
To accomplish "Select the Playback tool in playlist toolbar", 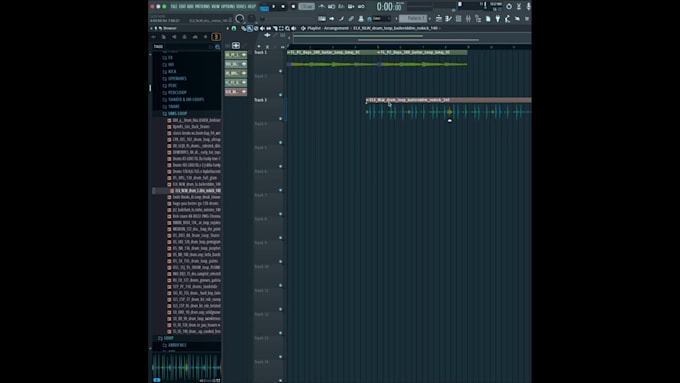I will coord(293,28).
